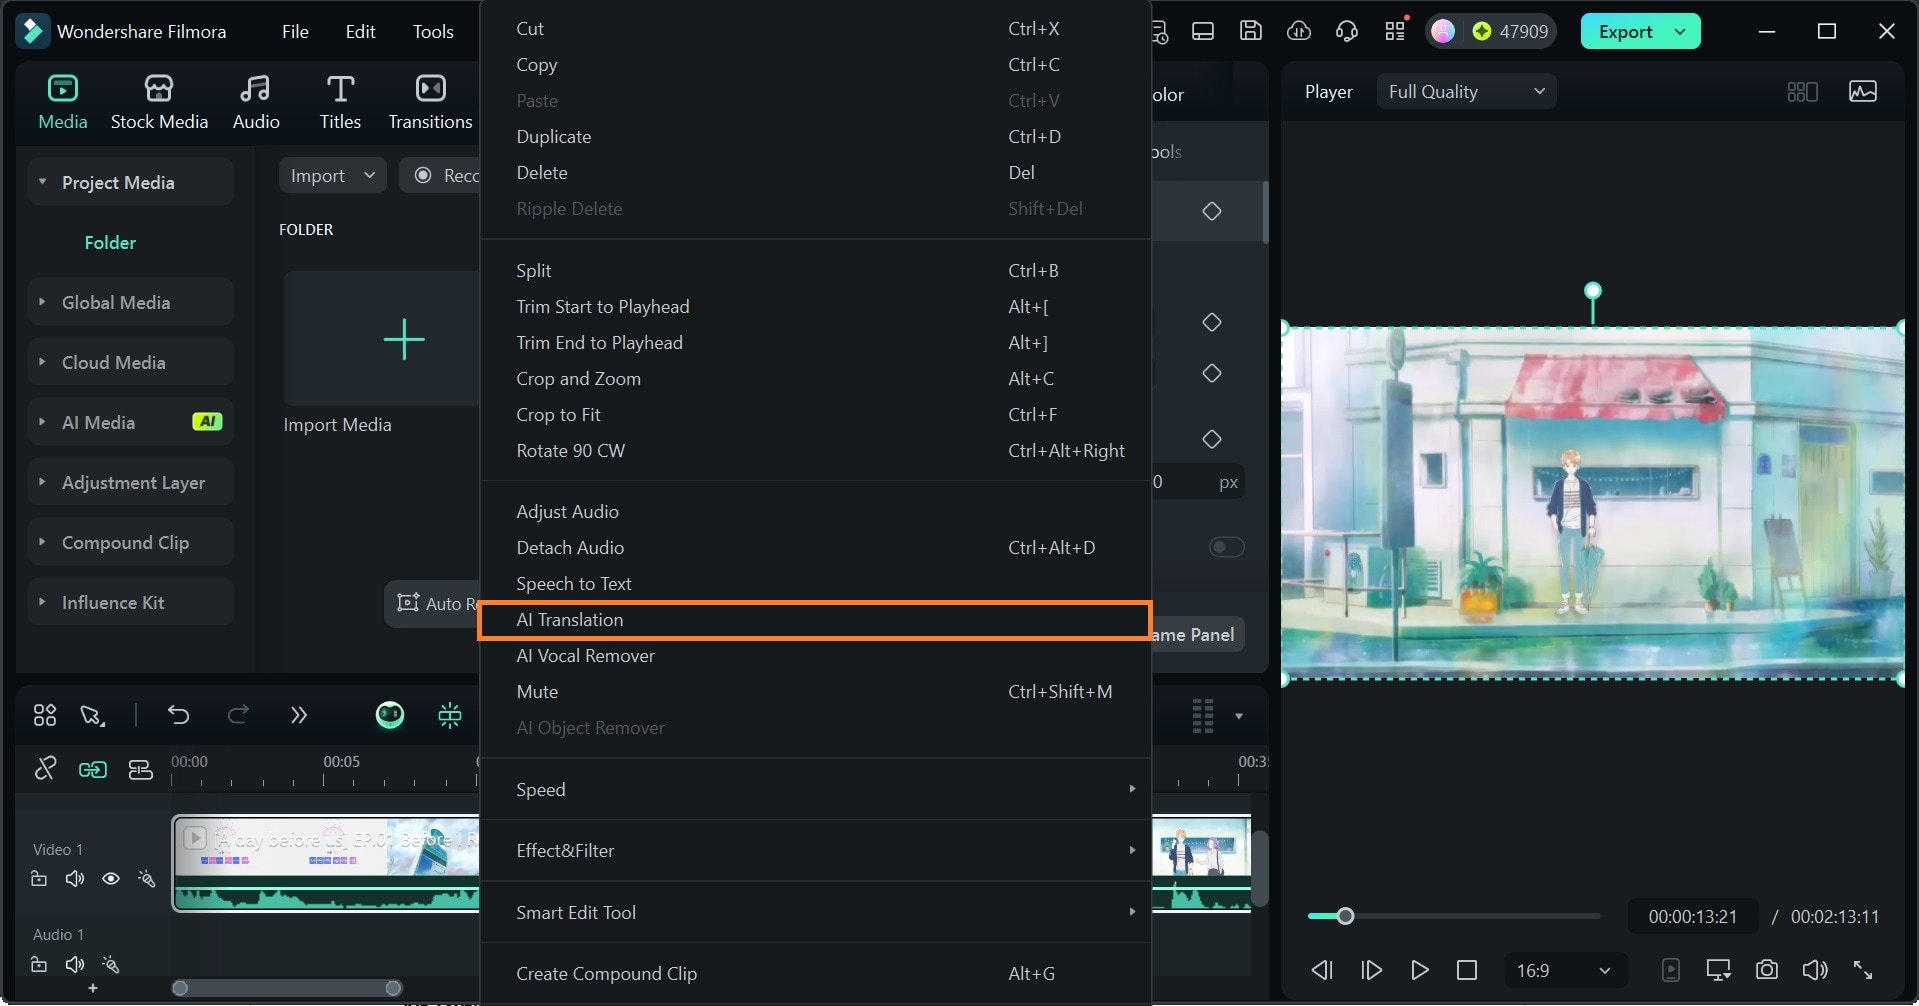Click the layout panel icon in title bar
The height and width of the screenshot is (1006, 1919).
coord(1203,31)
